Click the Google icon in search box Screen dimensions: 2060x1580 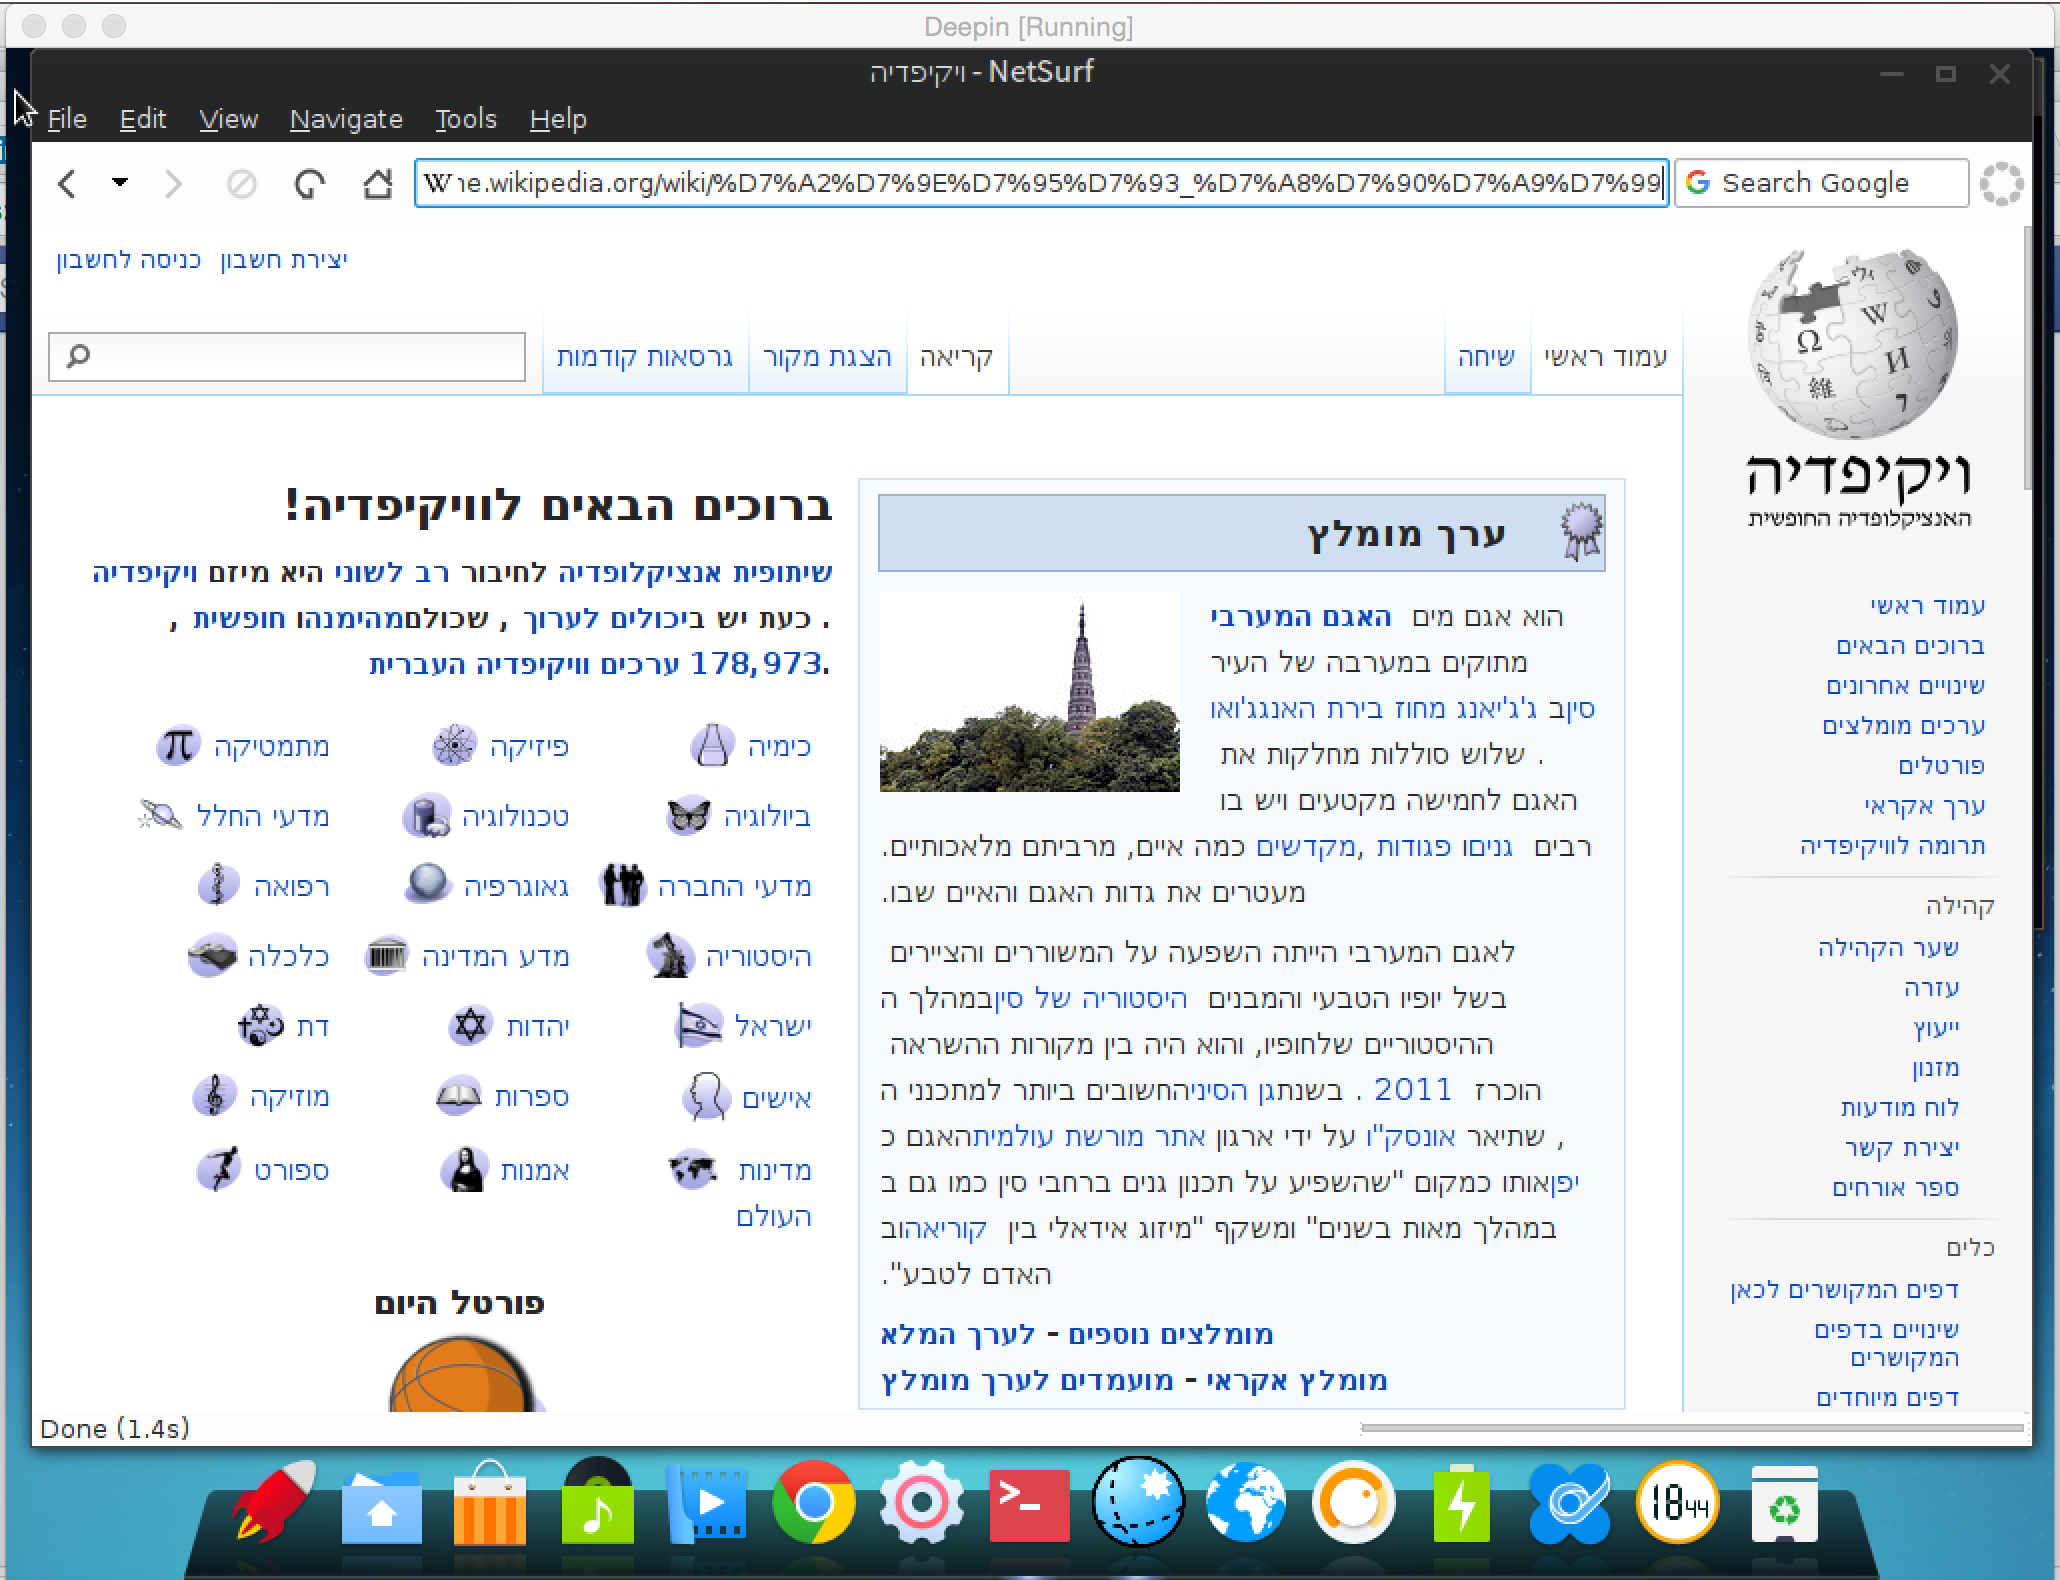pyautogui.click(x=1698, y=183)
